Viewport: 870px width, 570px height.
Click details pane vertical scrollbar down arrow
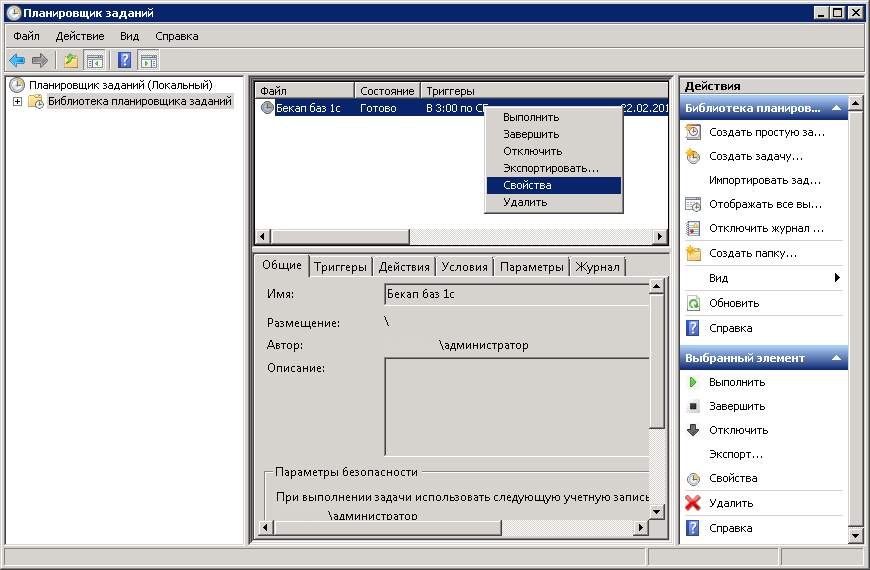pos(656,511)
